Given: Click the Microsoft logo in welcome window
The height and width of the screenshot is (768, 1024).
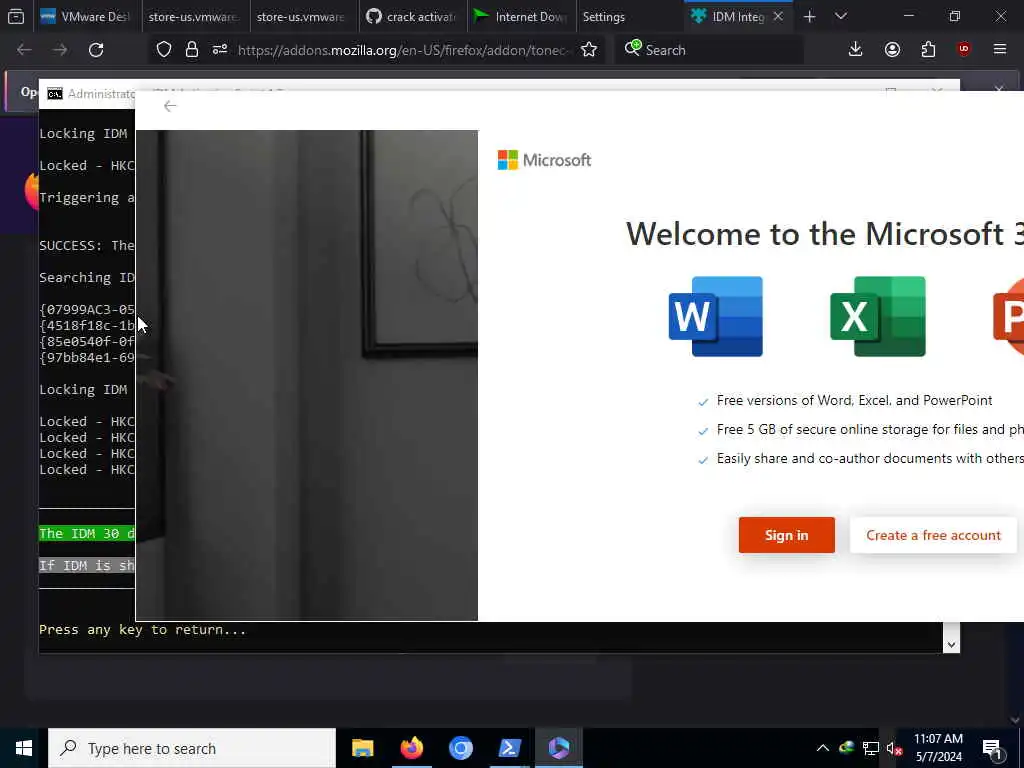Looking at the screenshot, I should click(x=544, y=160).
